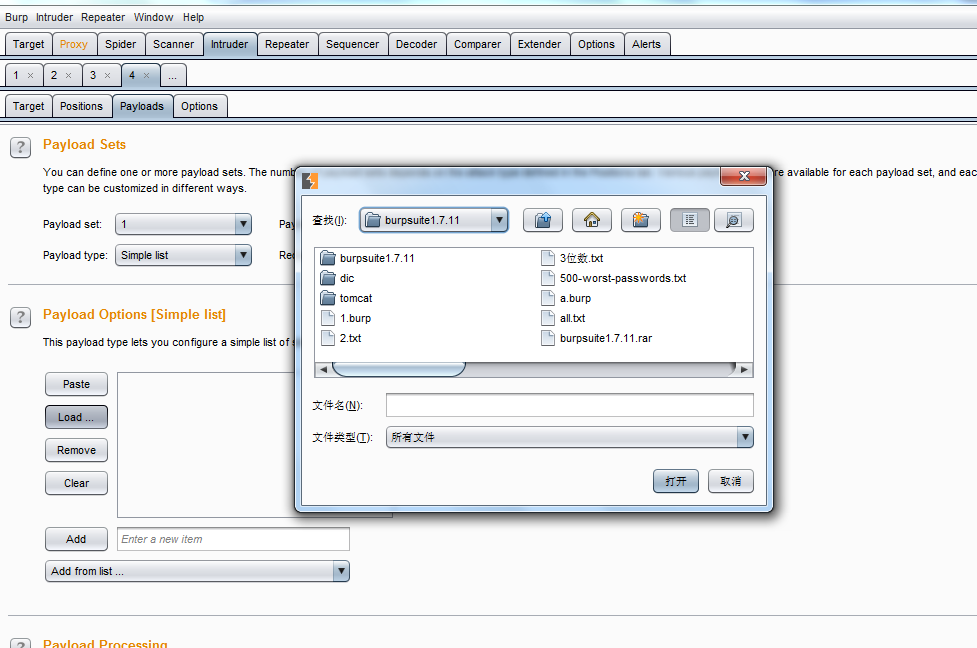This screenshot has width=977, height=648.
Task: Open the burpsuite1.7.11 folder item
Action: click(x=368, y=258)
